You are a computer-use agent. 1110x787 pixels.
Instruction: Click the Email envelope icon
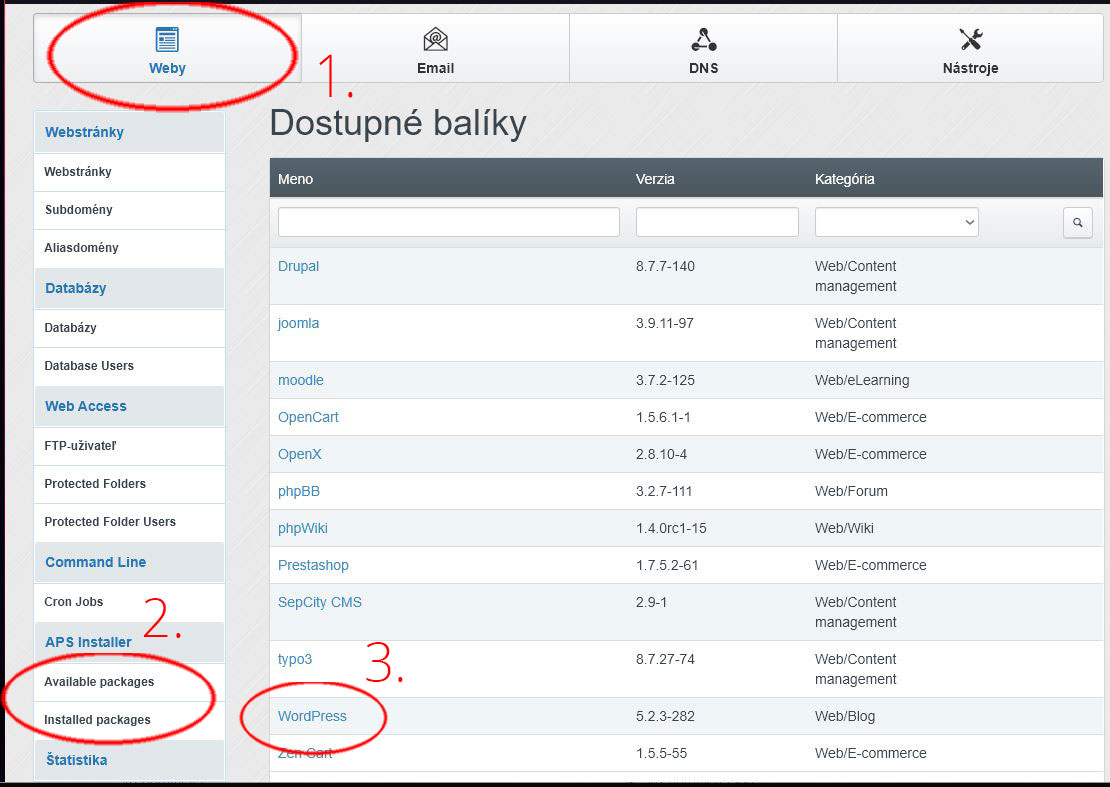click(x=435, y=40)
